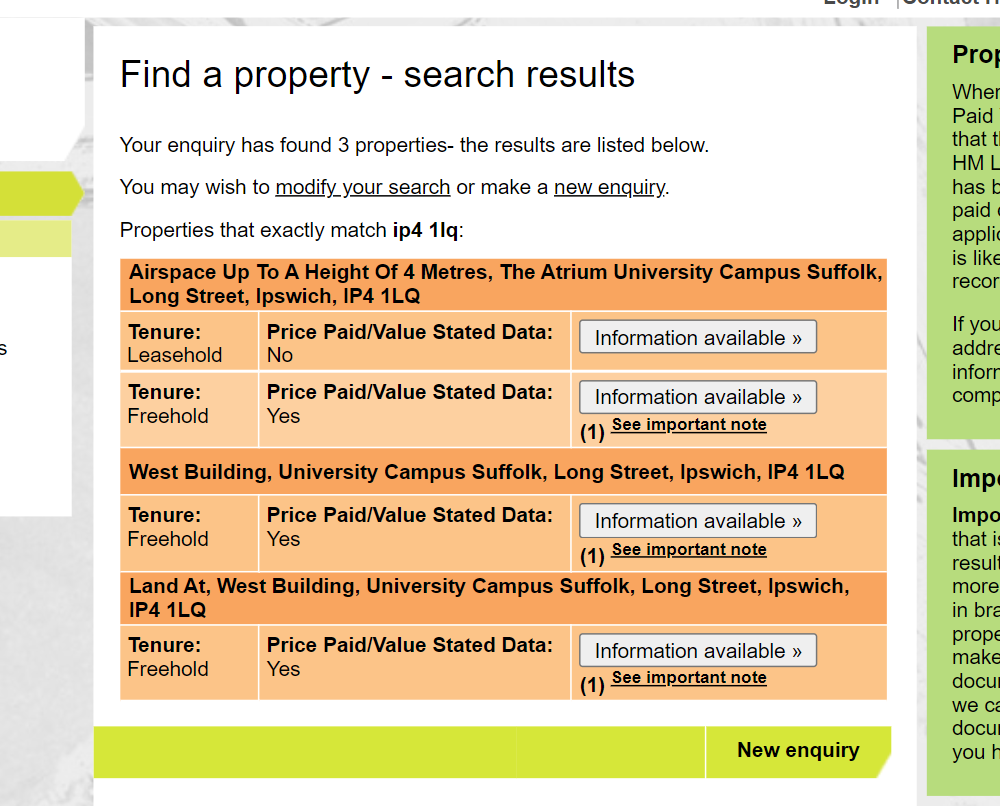Follow the 'new enquiry' inline link
The height and width of the screenshot is (806, 1000).
(609, 187)
